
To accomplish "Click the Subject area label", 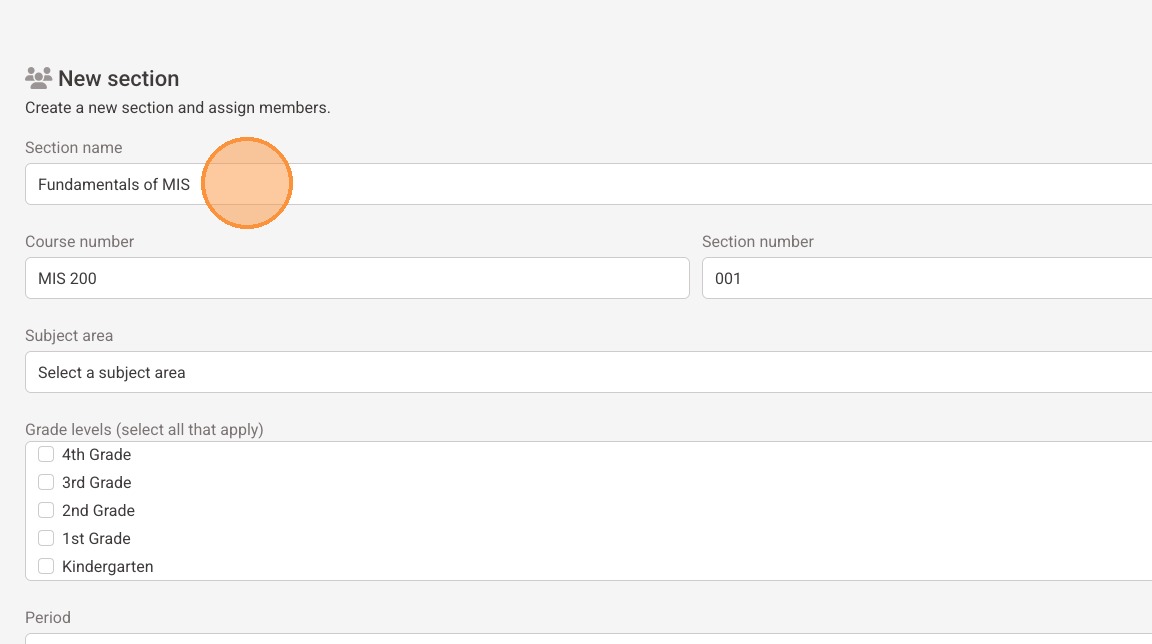I will [69, 335].
